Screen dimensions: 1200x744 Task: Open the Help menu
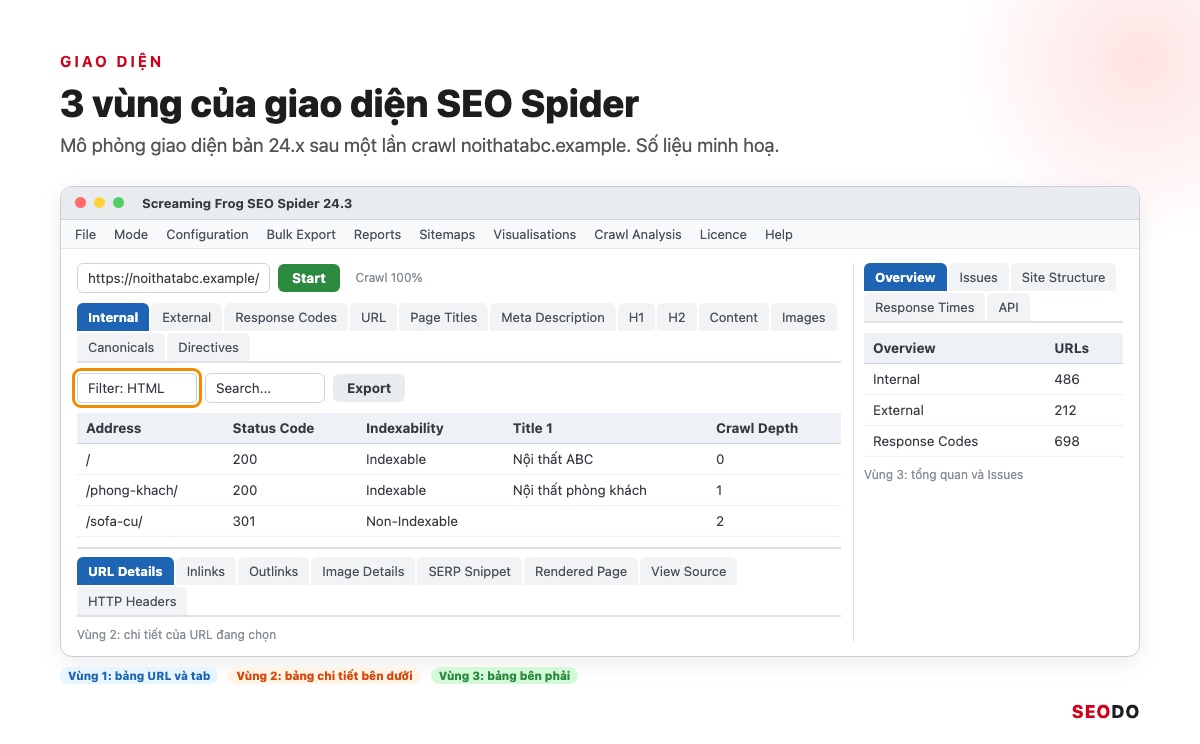click(779, 235)
